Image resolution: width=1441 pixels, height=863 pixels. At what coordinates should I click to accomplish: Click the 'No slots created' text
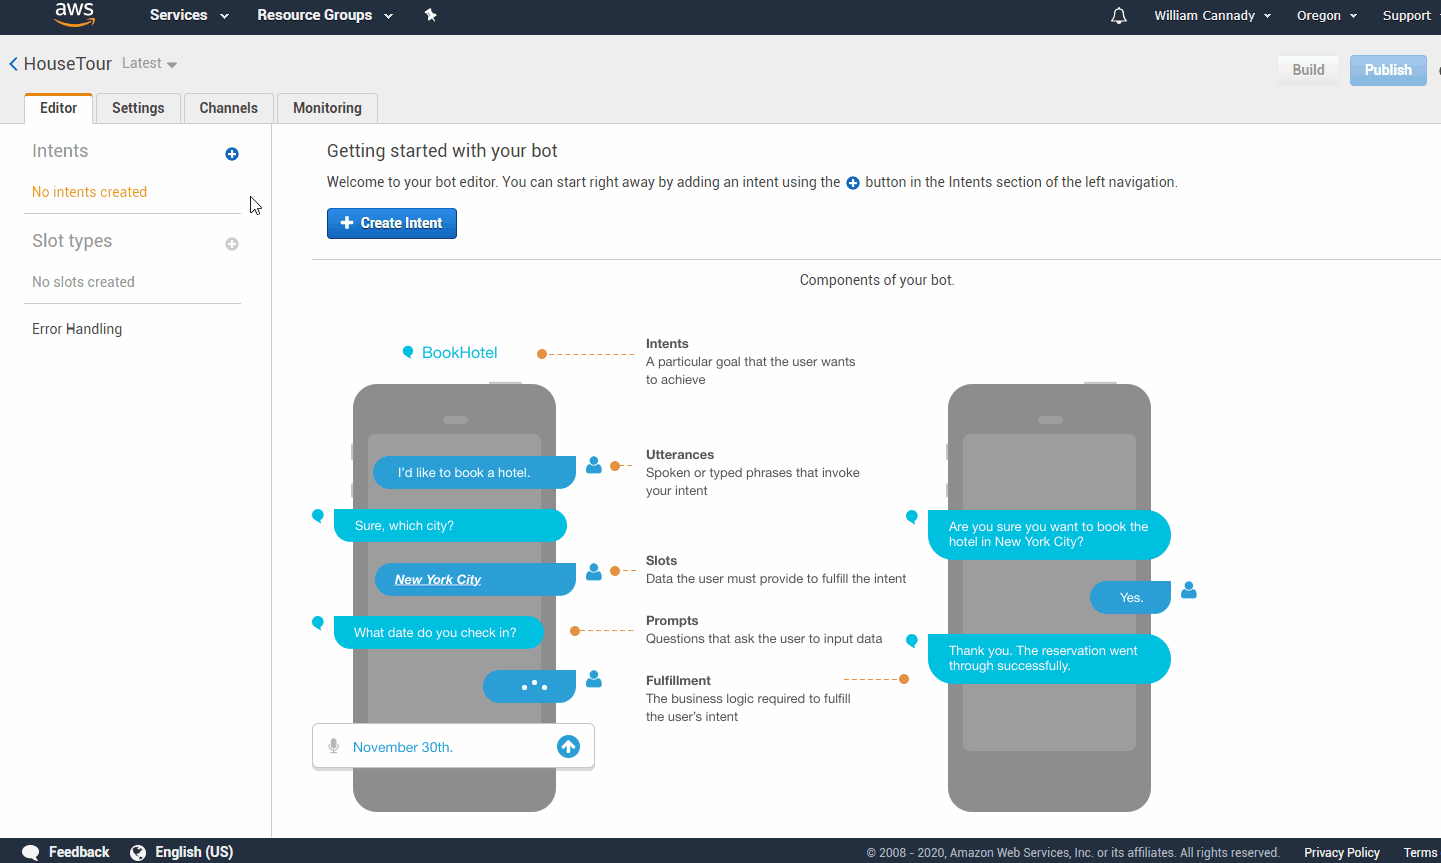tap(83, 282)
